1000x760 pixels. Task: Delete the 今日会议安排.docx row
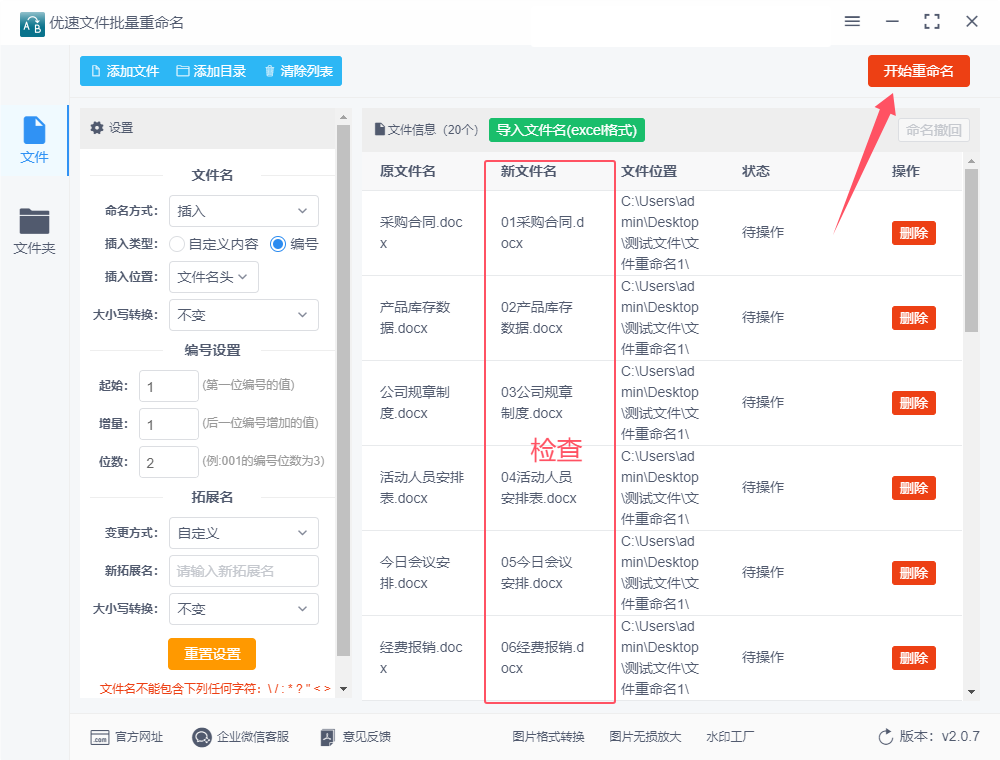pyautogui.click(x=913, y=573)
